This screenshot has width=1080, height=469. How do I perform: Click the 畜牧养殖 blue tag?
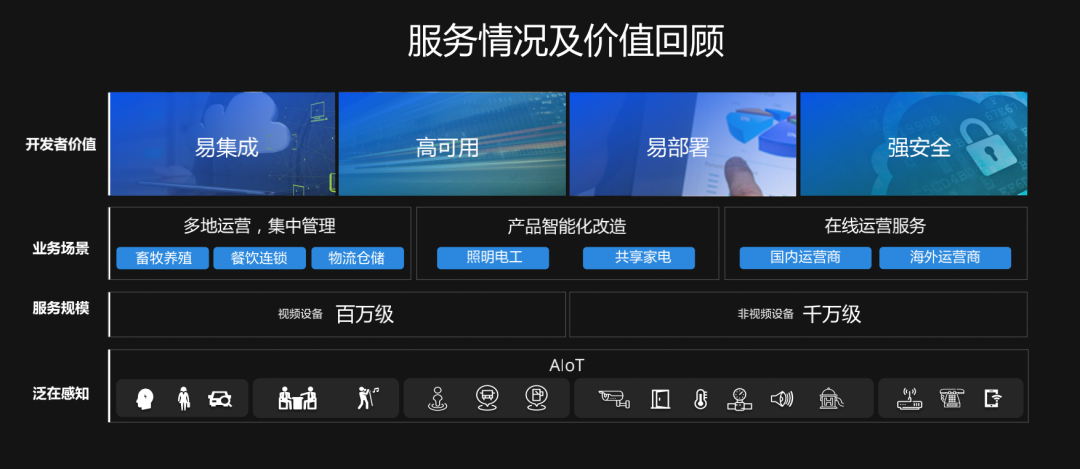tap(163, 258)
